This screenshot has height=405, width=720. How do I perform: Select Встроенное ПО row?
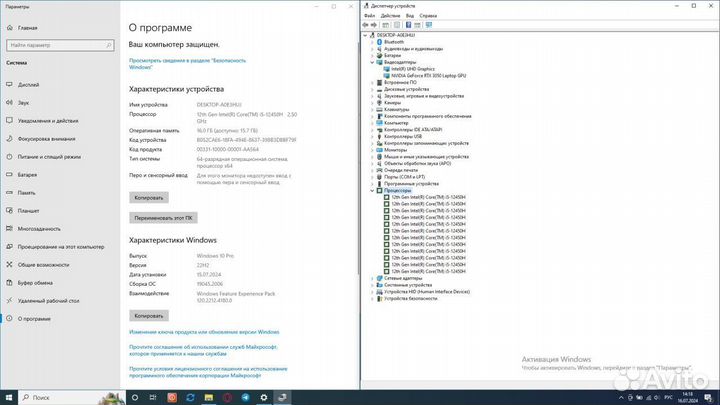click(x=400, y=82)
